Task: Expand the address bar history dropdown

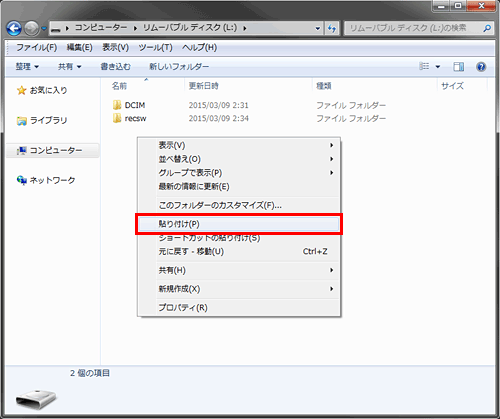Action: tap(318, 28)
